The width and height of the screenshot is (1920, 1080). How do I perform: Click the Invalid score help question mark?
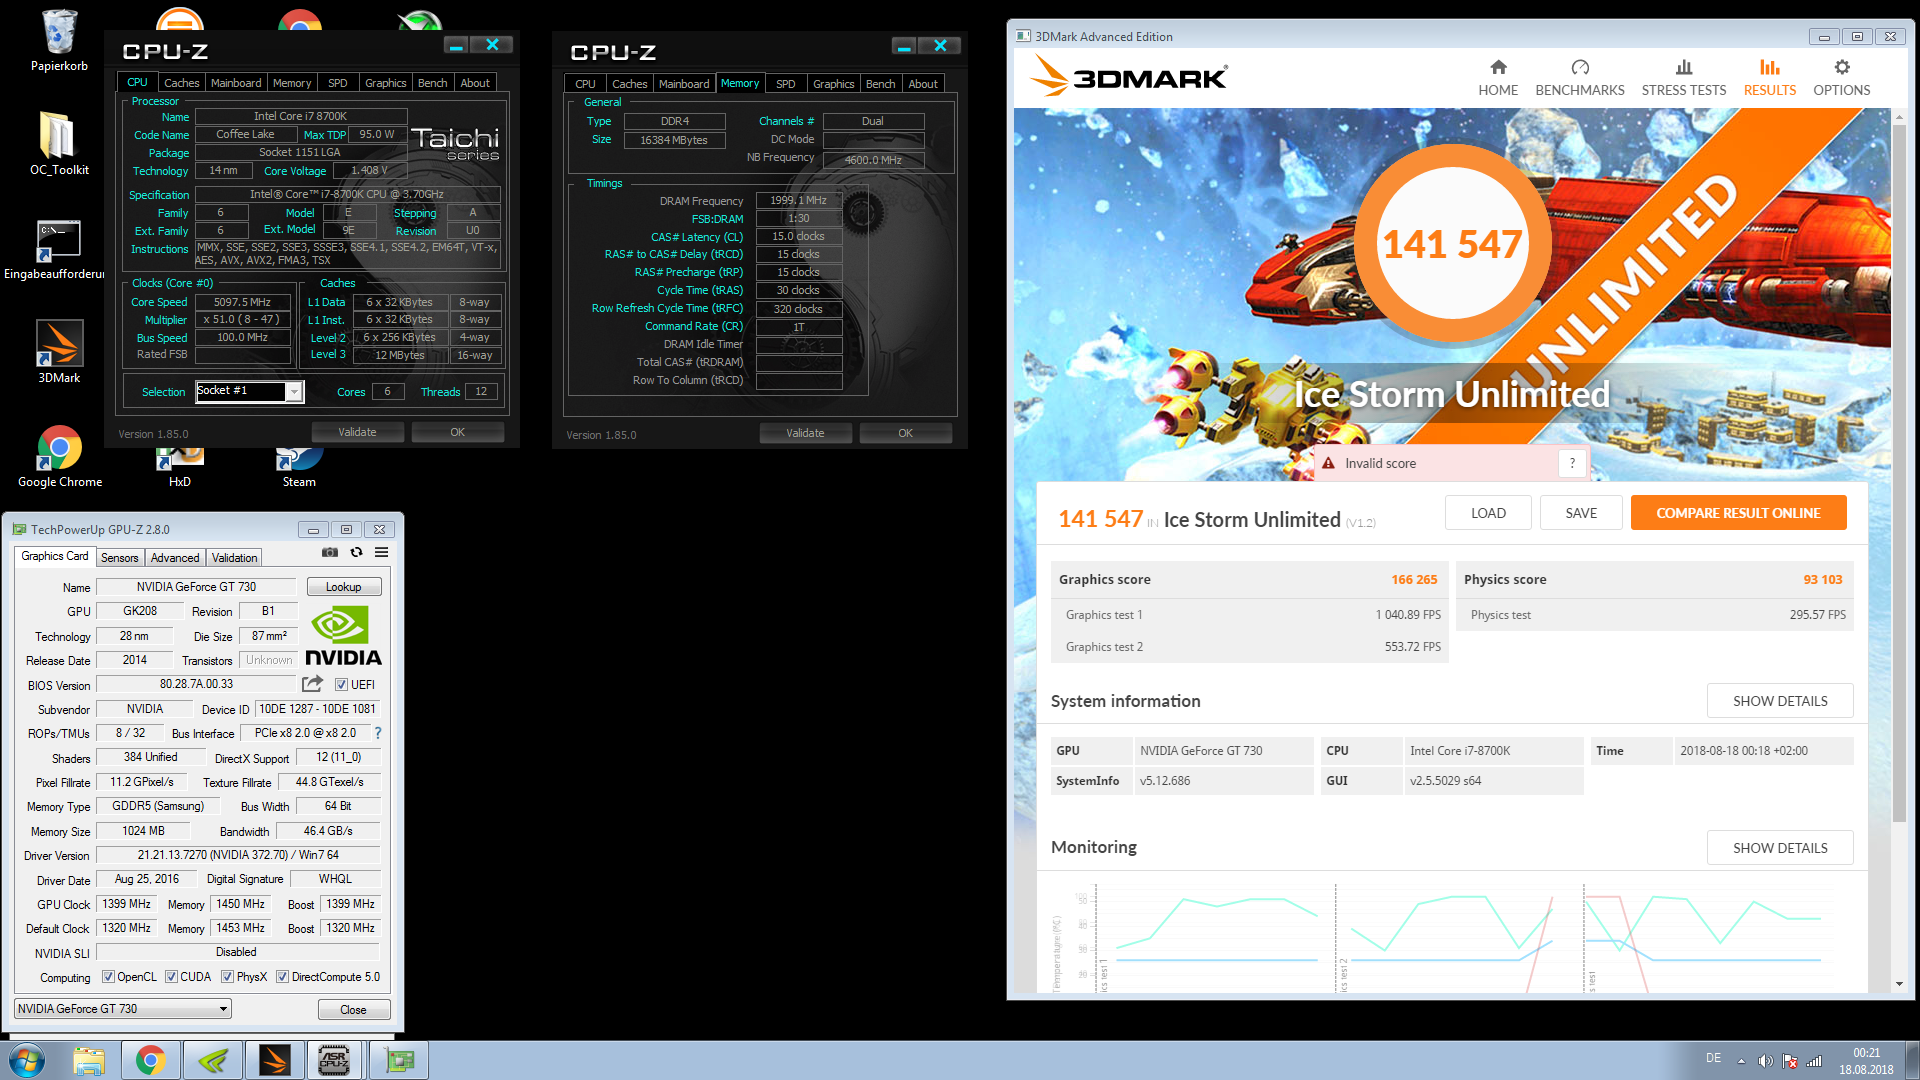coord(1572,463)
